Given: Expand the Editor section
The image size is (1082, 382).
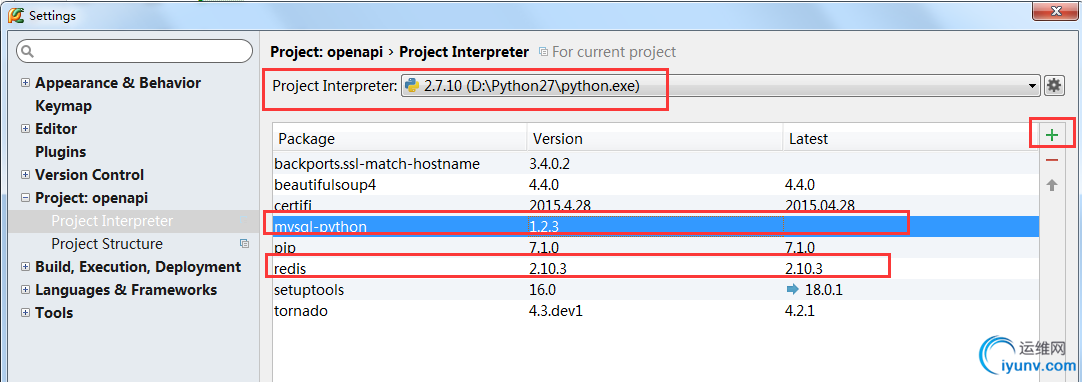Looking at the screenshot, I should click(26, 128).
